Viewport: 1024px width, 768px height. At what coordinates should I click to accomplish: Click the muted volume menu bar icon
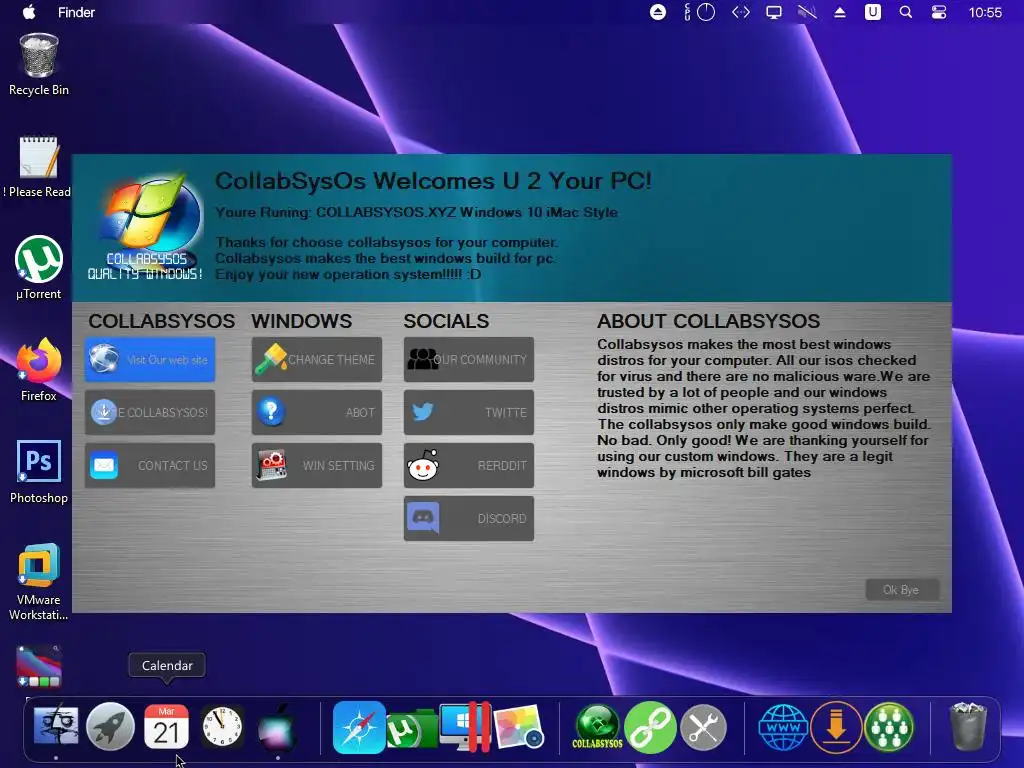(807, 12)
